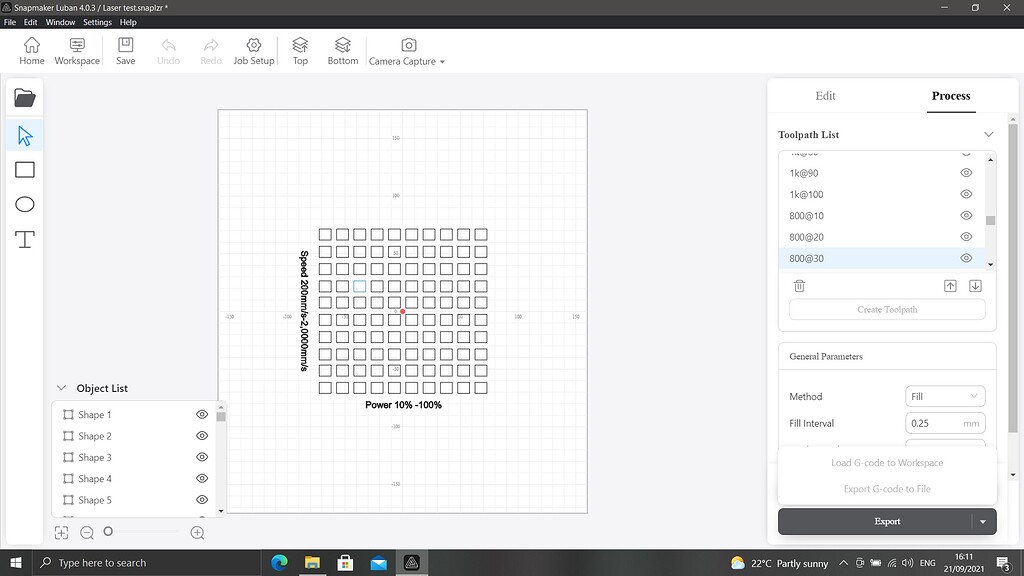Viewport: 1024px width, 576px height.
Task: Collapse the Toolpath List panel
Action: click(x=989, y=133)
